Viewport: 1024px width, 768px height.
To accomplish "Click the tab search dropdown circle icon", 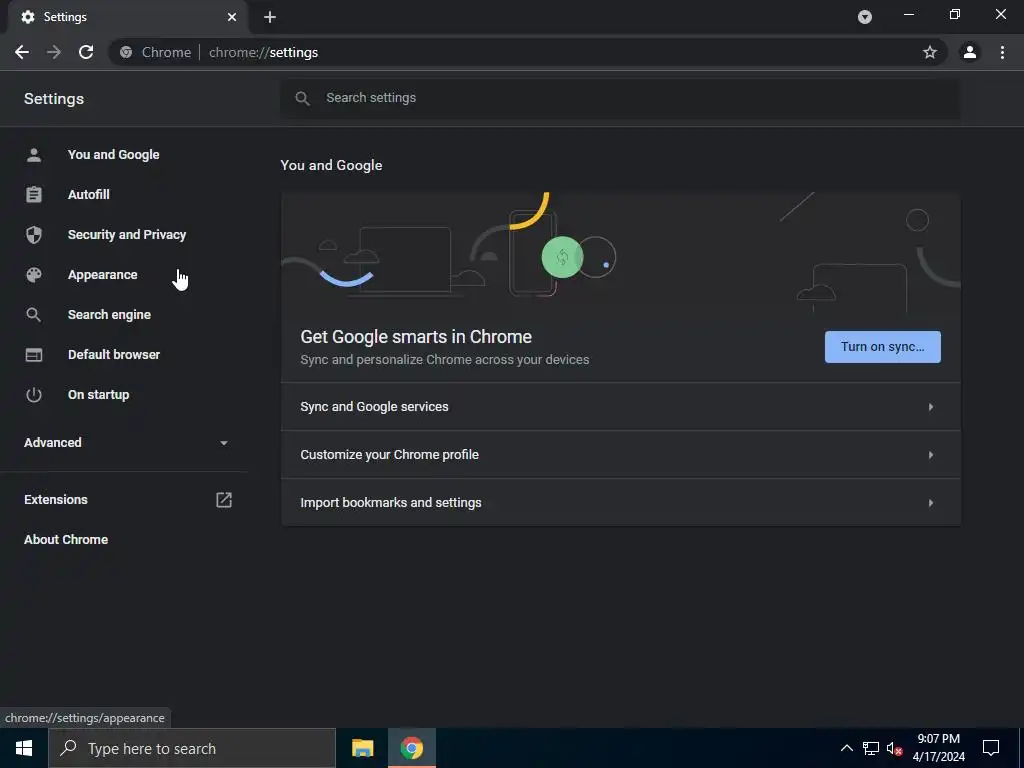I will 865,17.
